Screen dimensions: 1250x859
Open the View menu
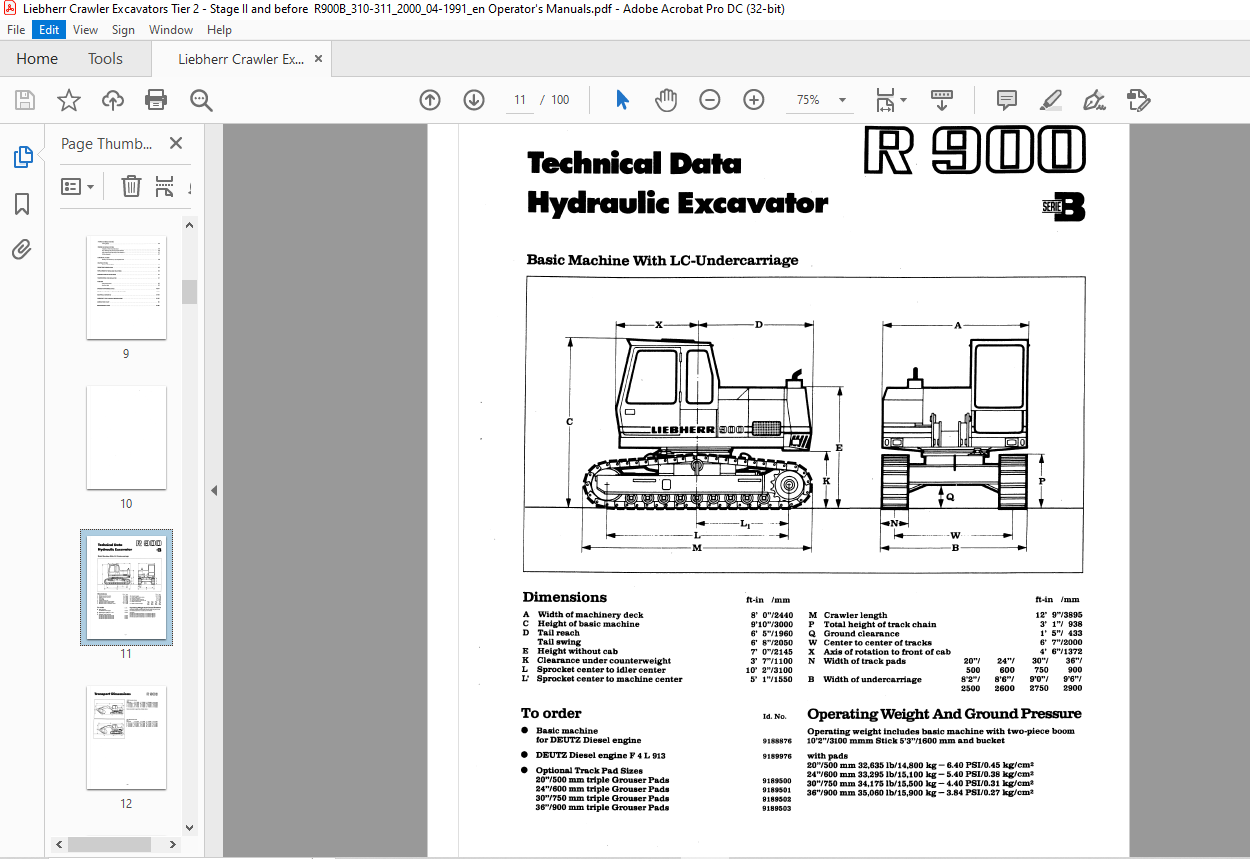click(86, 30)
